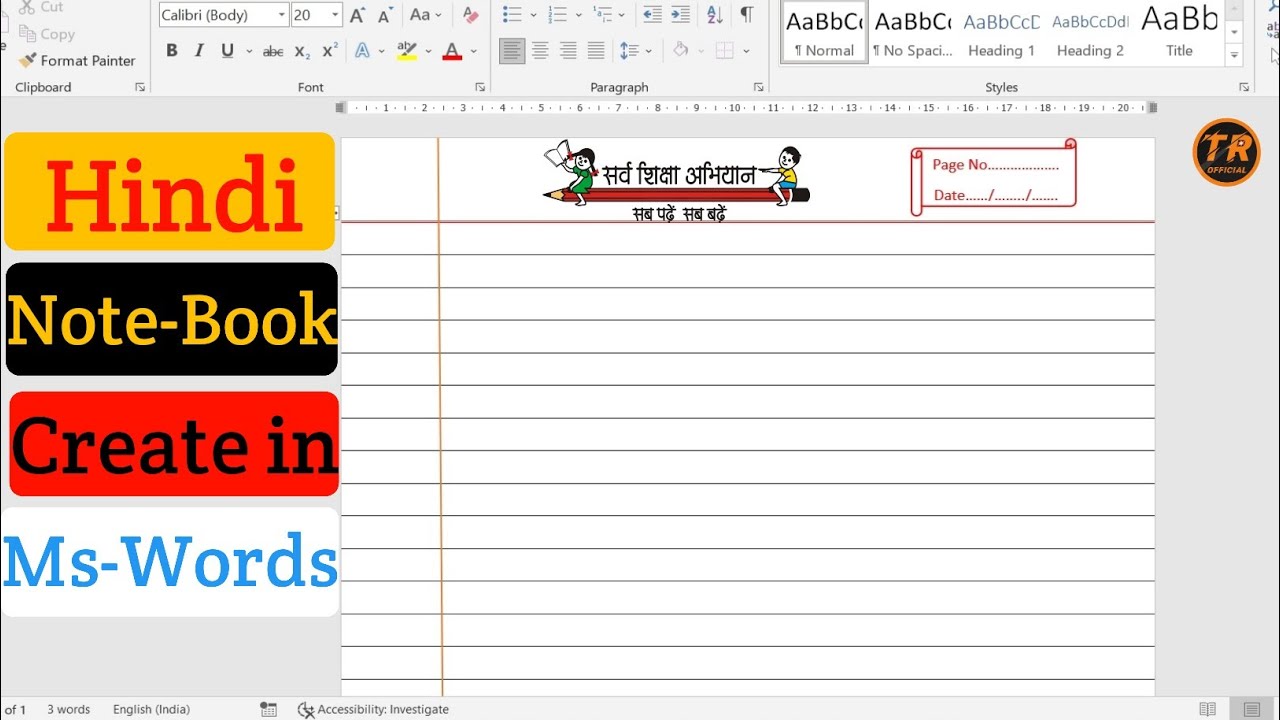
Task: Select the No Spacing style
Action: pyautogui.click(x=912, y=33)
